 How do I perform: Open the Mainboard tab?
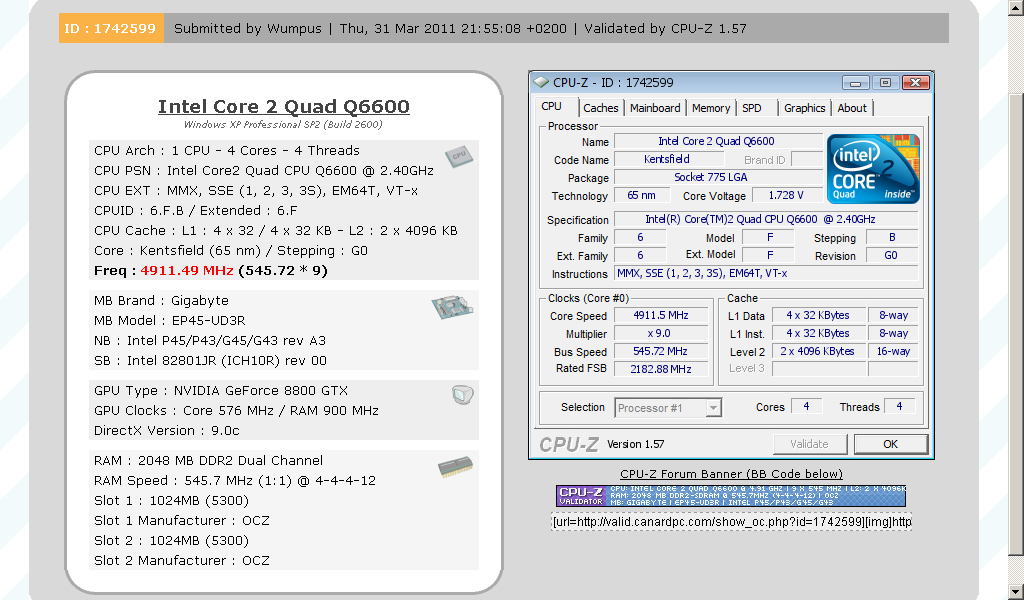655,108
